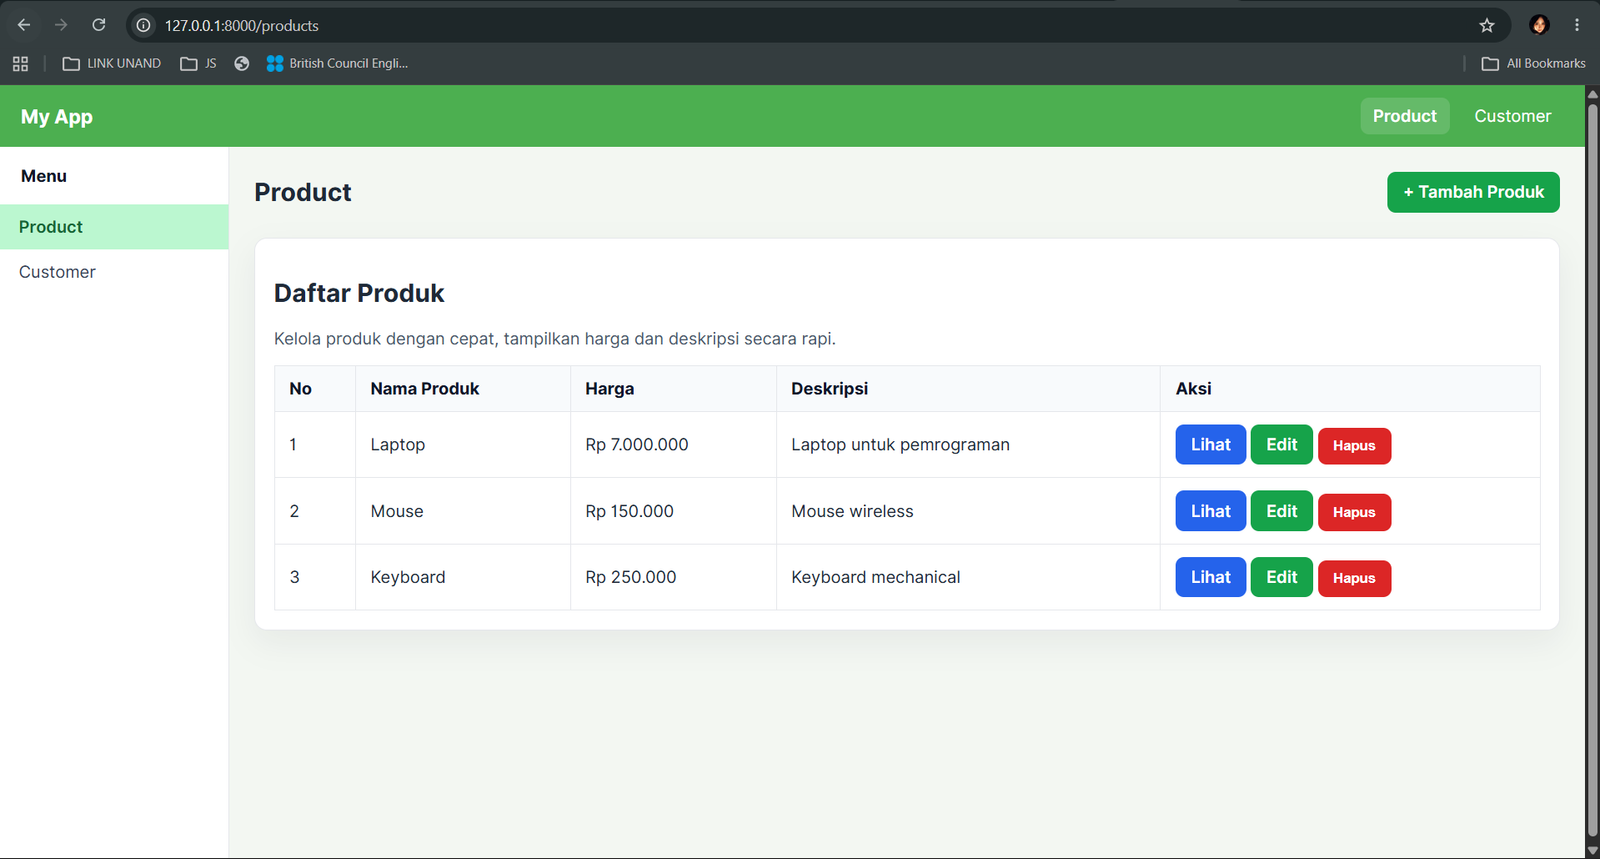1600x859 pixels.
Task: Reload the products page
Action: (x=99, y=25)
